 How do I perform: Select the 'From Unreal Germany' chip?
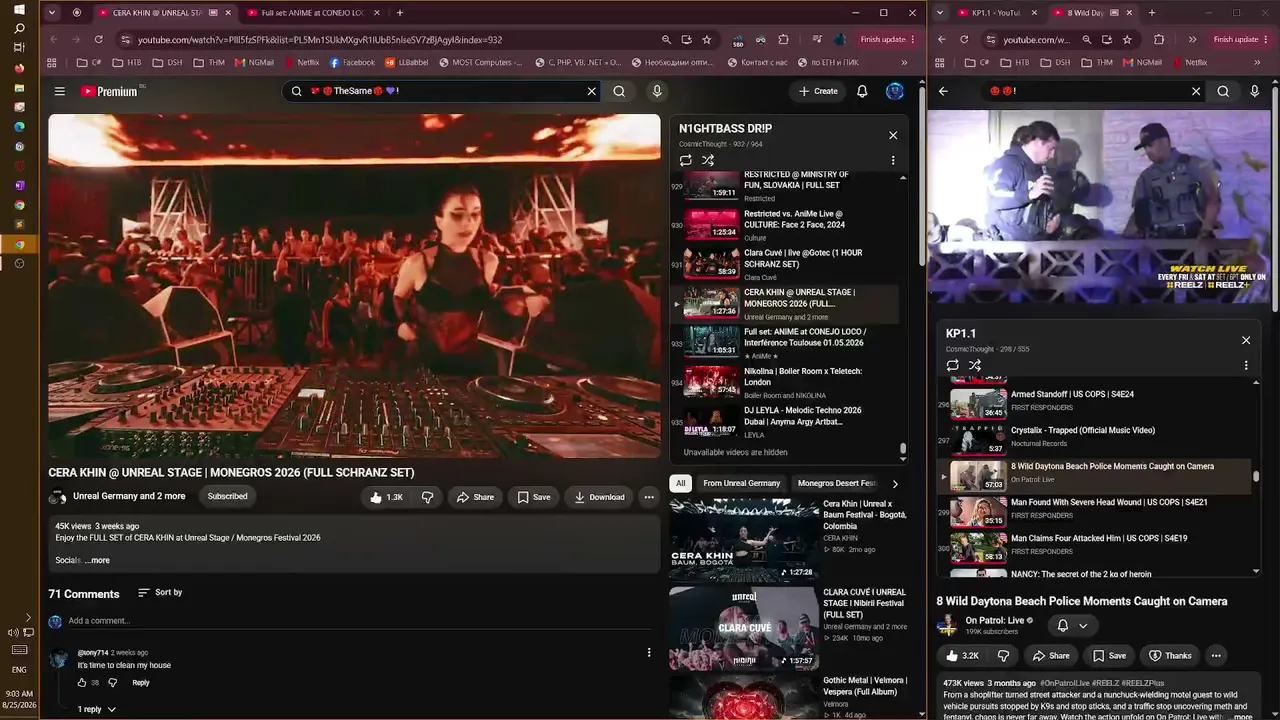tap(742, 483)
